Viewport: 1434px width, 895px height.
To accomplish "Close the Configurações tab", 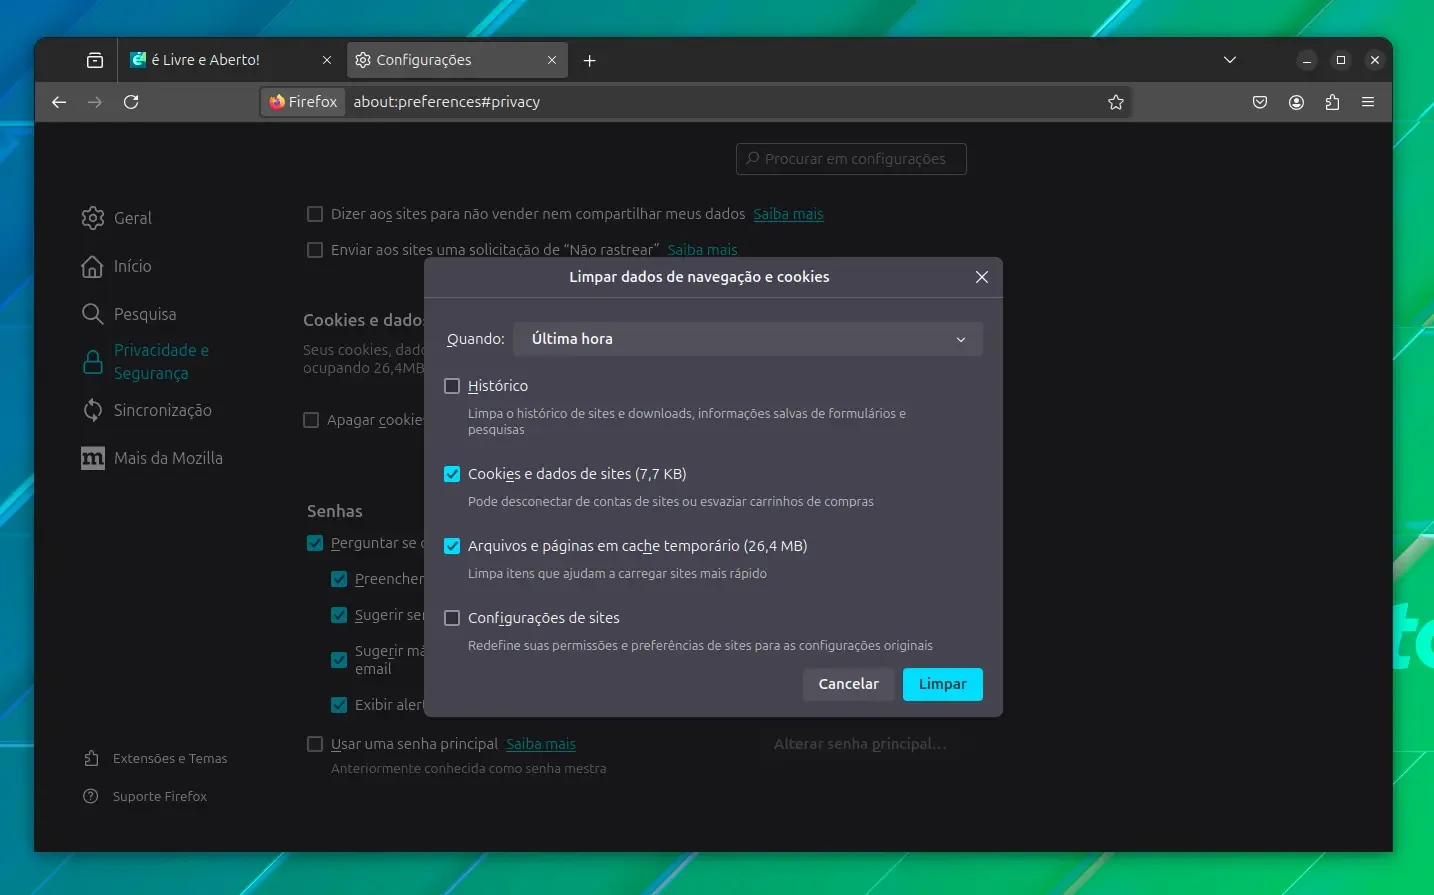I will 552,60.
